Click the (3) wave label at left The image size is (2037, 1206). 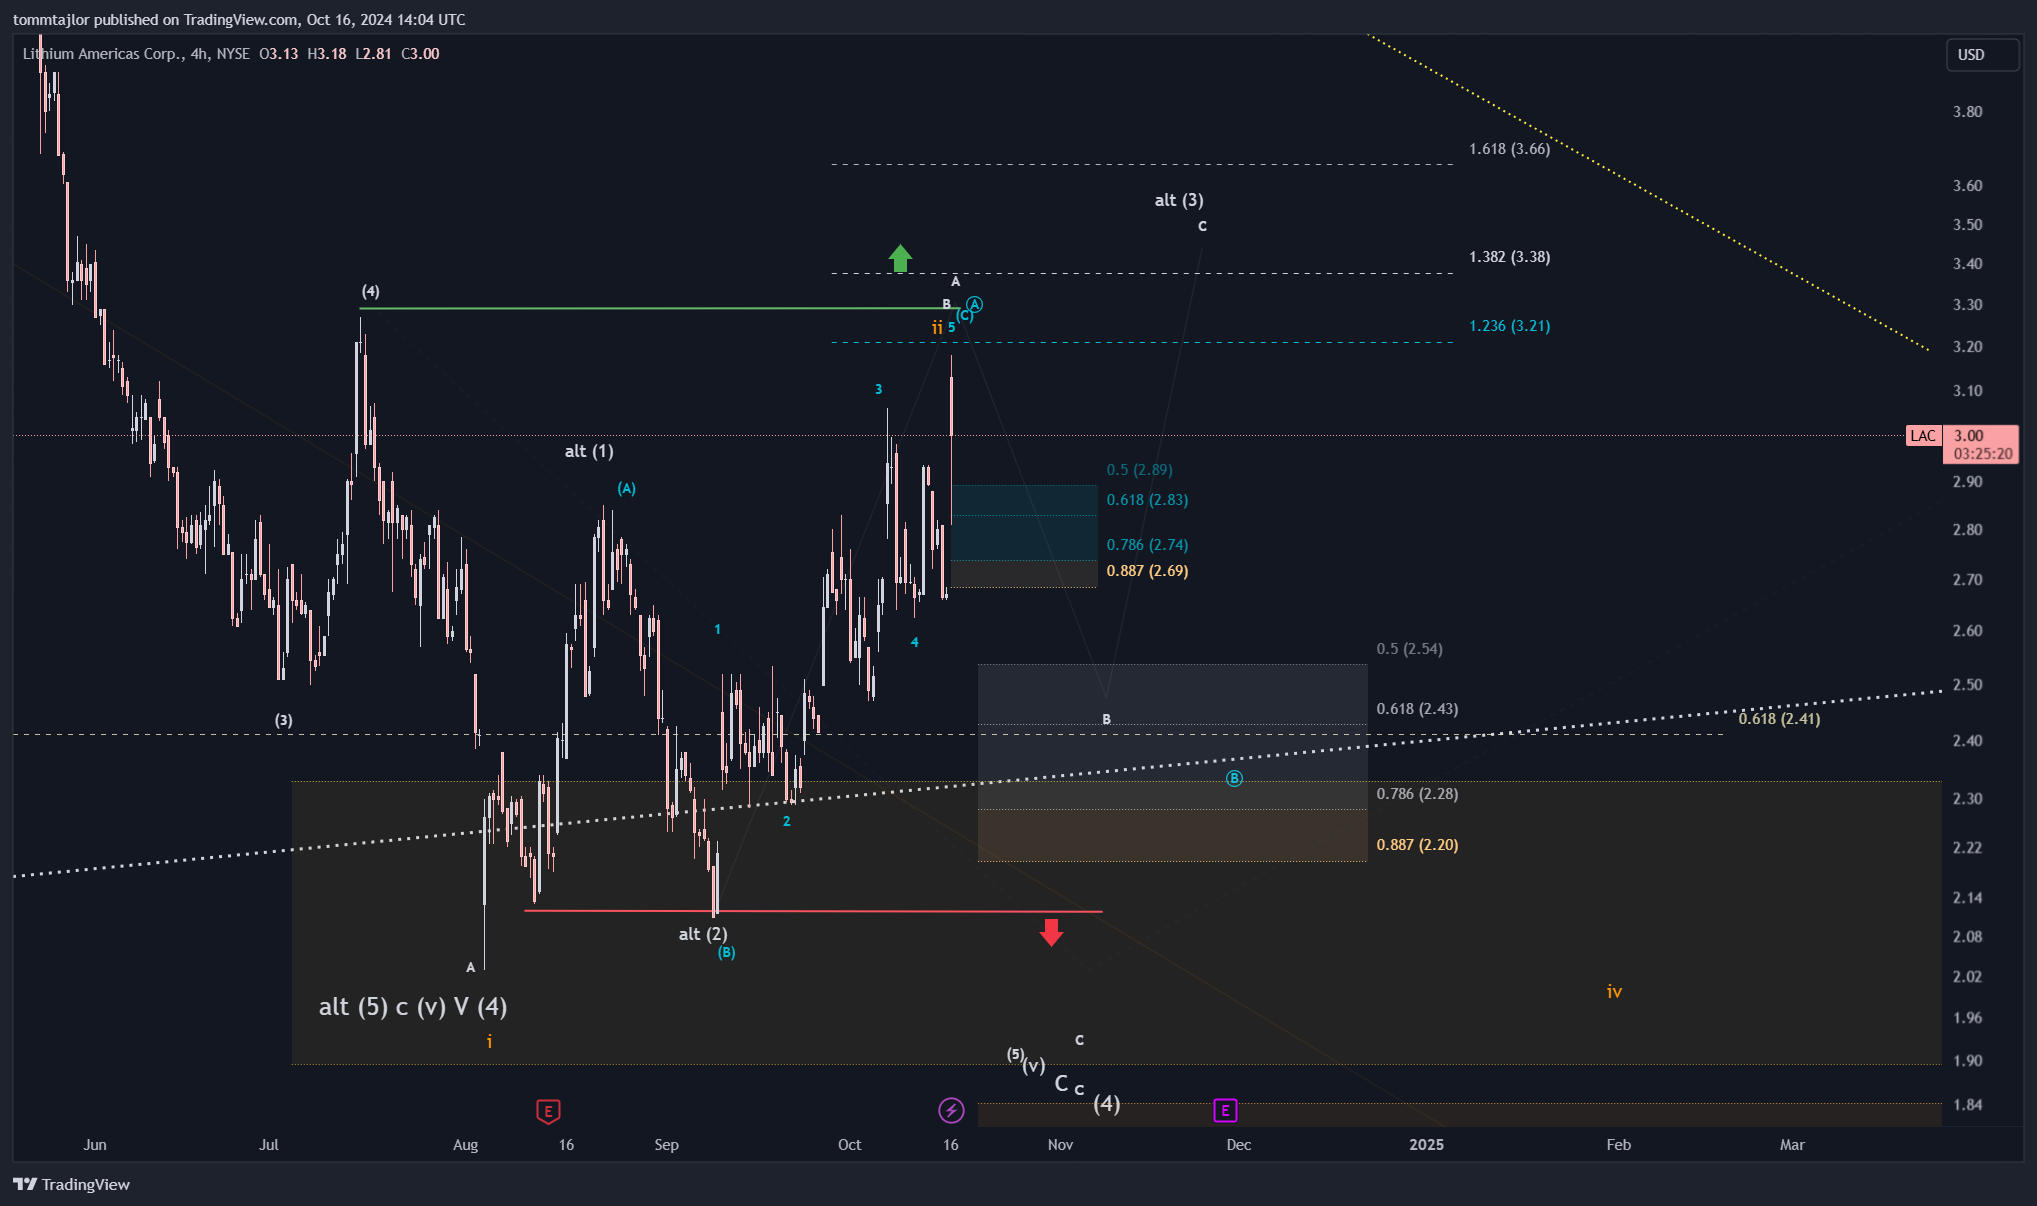point(284,720)
